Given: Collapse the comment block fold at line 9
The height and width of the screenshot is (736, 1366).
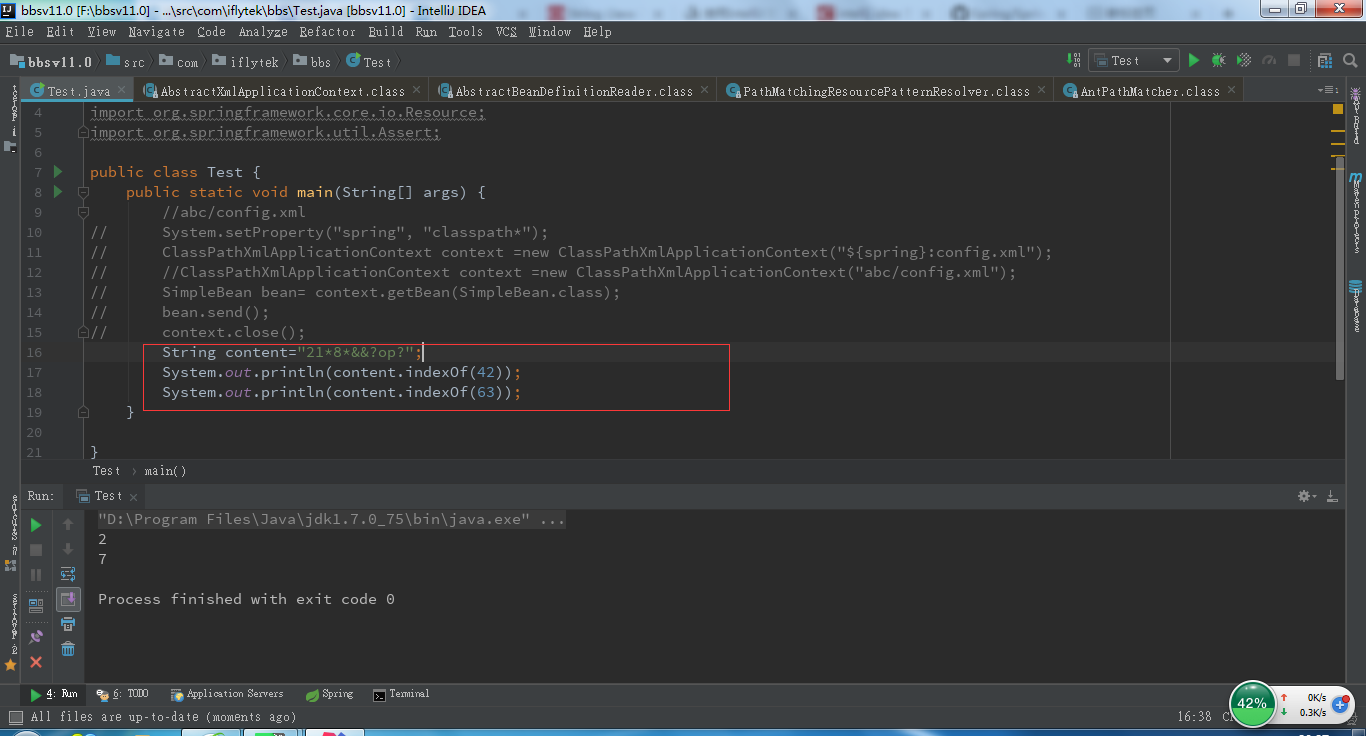Looking at the screenshot, I should tap(84, 212).
